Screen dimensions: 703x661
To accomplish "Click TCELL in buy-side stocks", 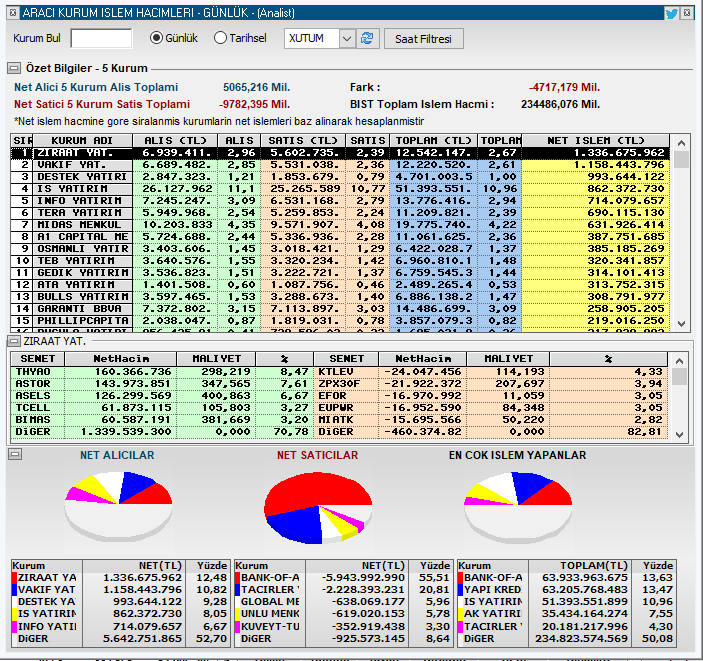I will click(x=33, y=408).
